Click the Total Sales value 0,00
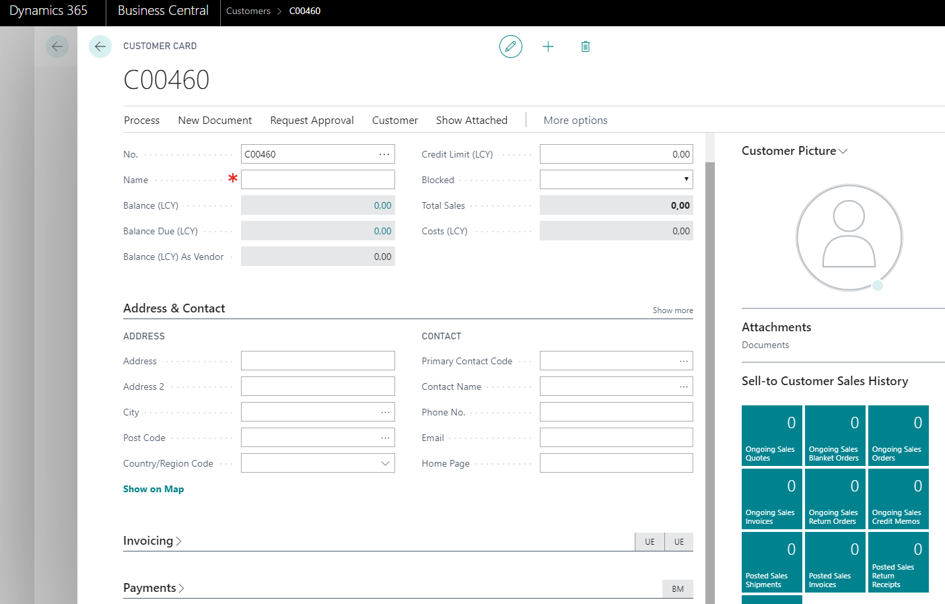The height and width of the screenshot is (604, 945). click(680, 206)
